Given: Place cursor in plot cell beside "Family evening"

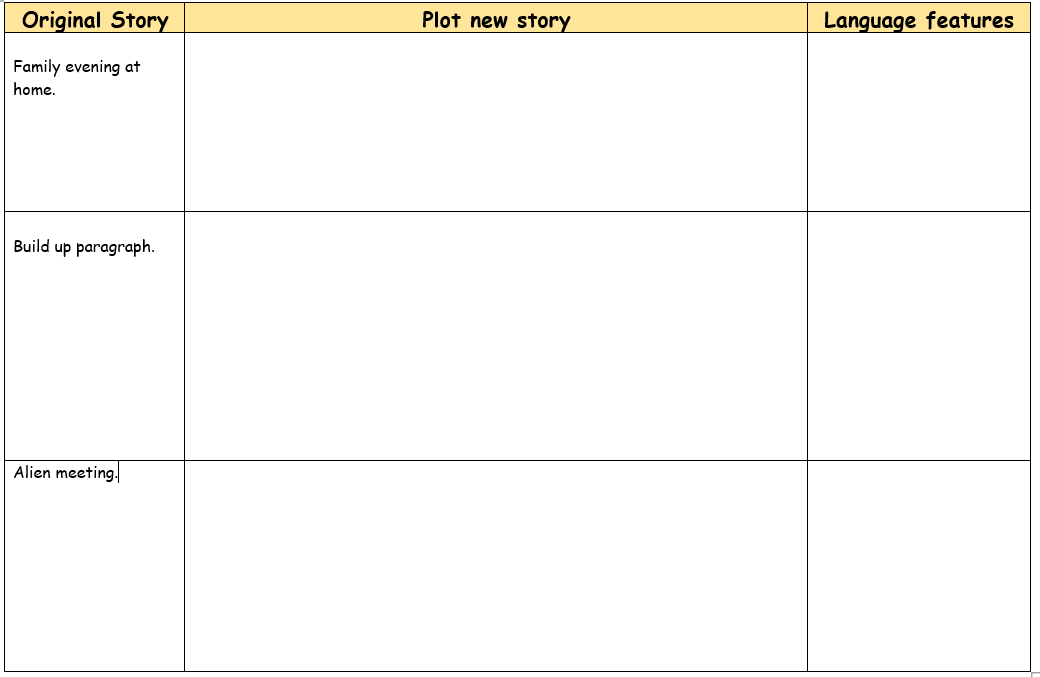Looking at the screenshot, I should click(x=495, y=122).
